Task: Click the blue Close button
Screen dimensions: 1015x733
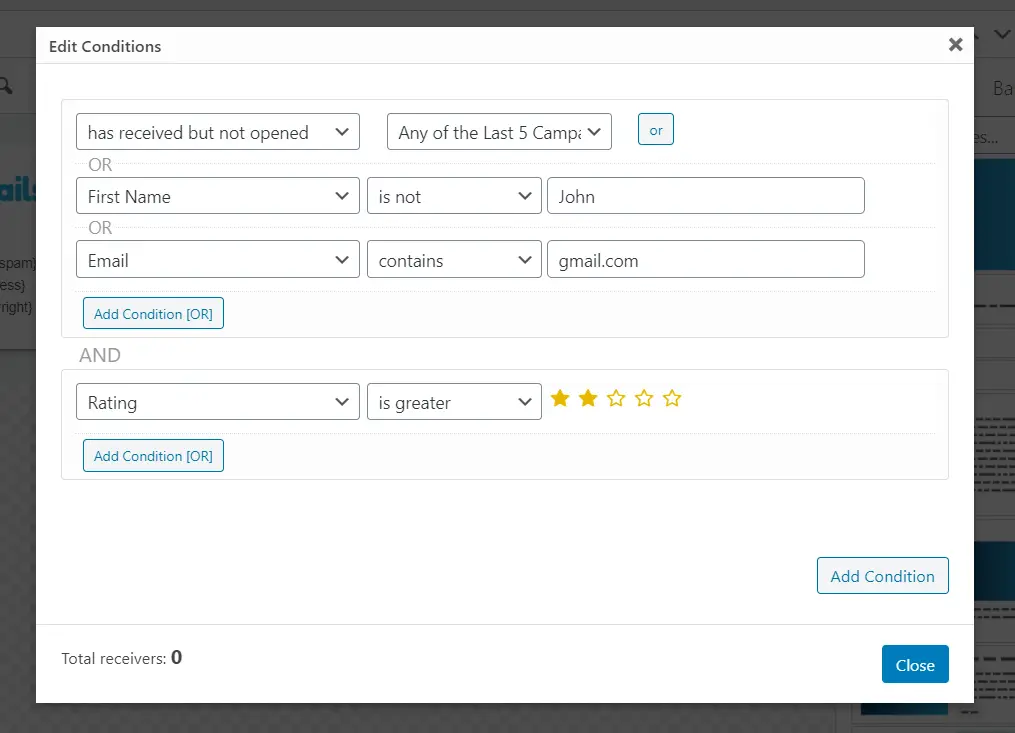Action: (915, 664)
